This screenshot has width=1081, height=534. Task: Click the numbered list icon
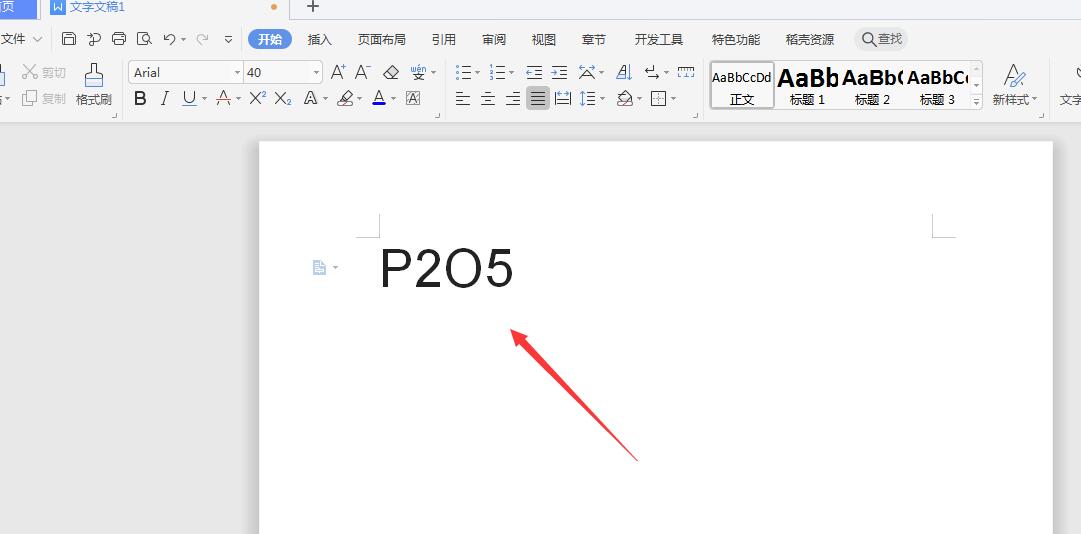click(x=498, y=72)
